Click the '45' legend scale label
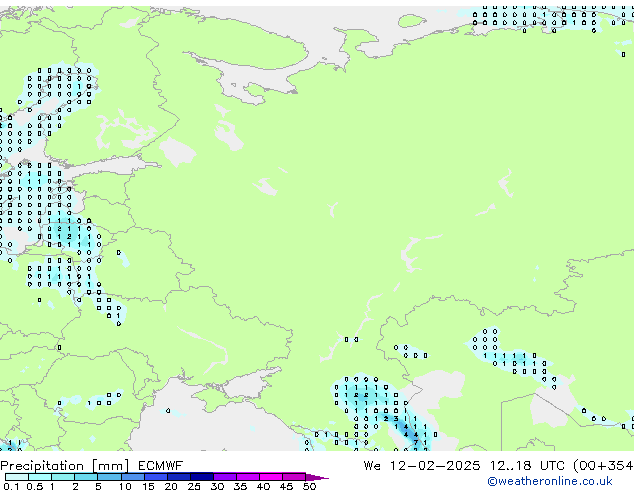Image resolution: width=634 pixels, height=490 pixels. (x=287, y=486)
